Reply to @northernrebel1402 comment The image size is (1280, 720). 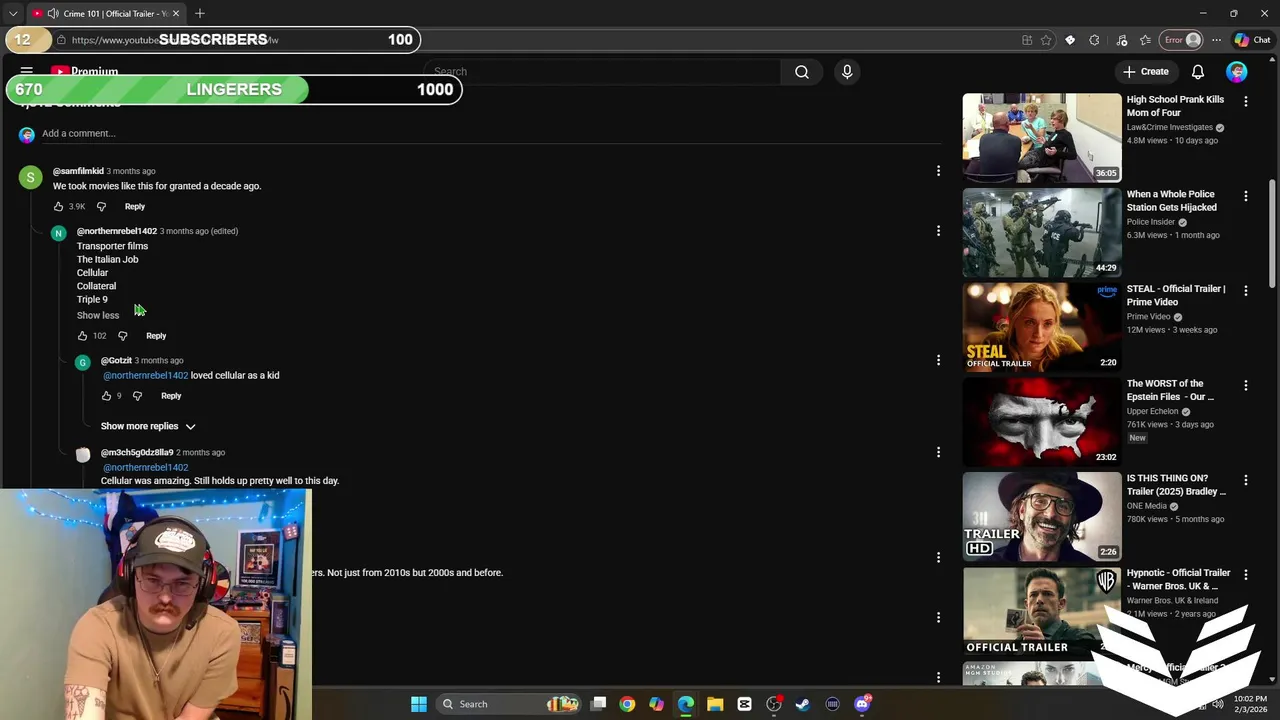click(156, 336)
